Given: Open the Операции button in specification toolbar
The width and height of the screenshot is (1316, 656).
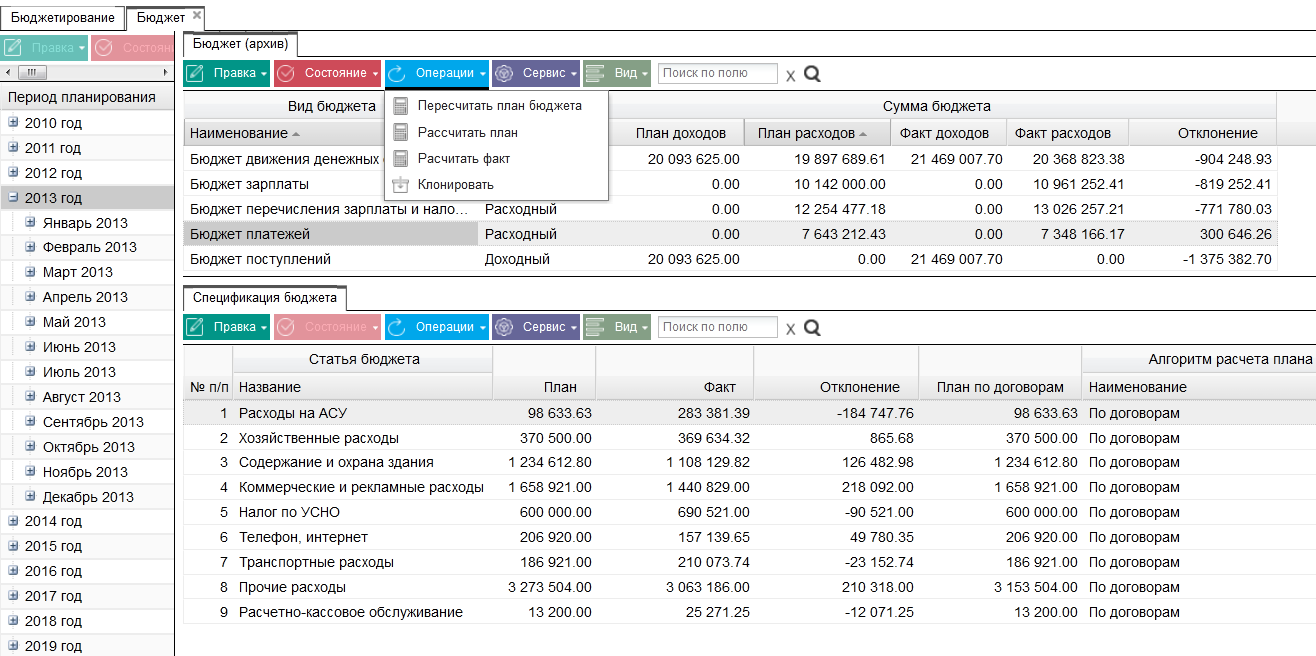Looking at the screenshot, I should tap(437, 326).
